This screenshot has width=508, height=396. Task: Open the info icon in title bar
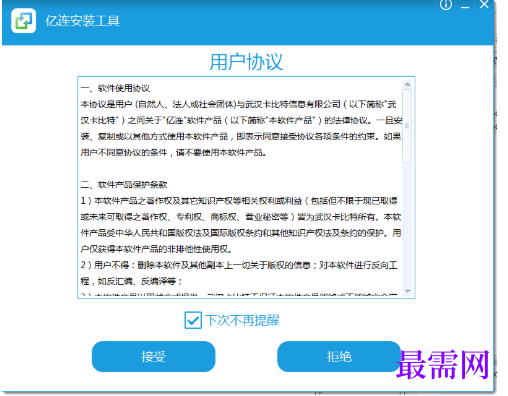(446, 5)
